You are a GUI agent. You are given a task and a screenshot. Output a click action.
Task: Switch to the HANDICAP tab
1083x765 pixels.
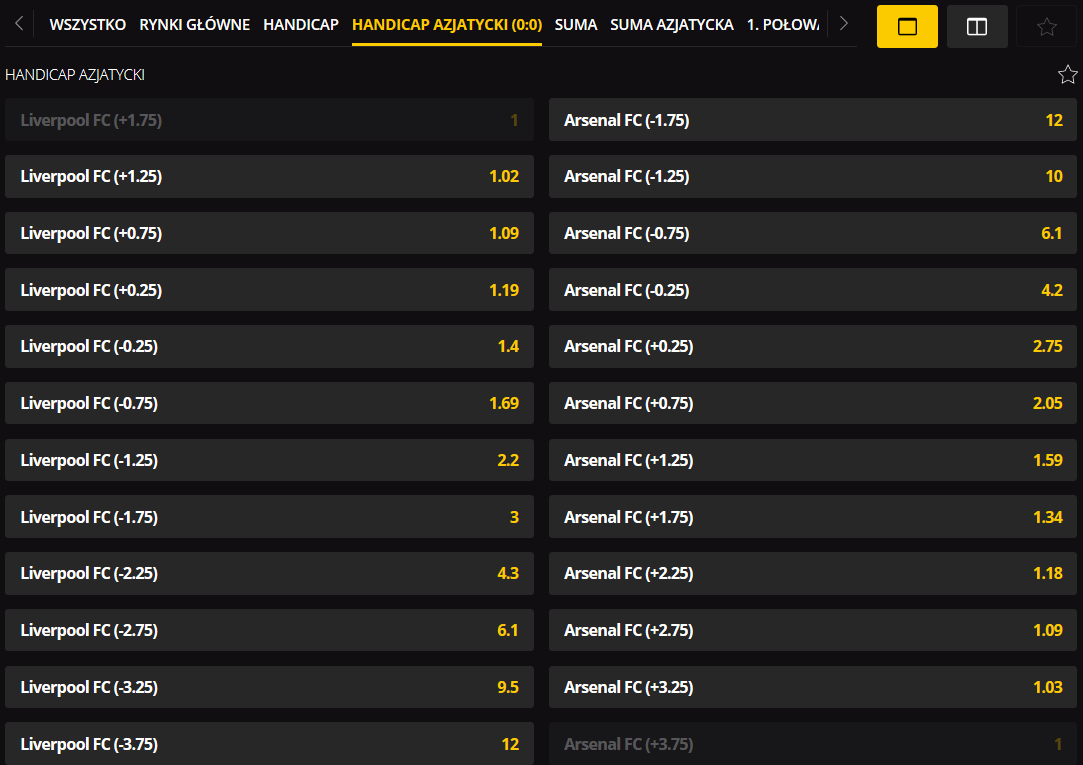(301, 25)
